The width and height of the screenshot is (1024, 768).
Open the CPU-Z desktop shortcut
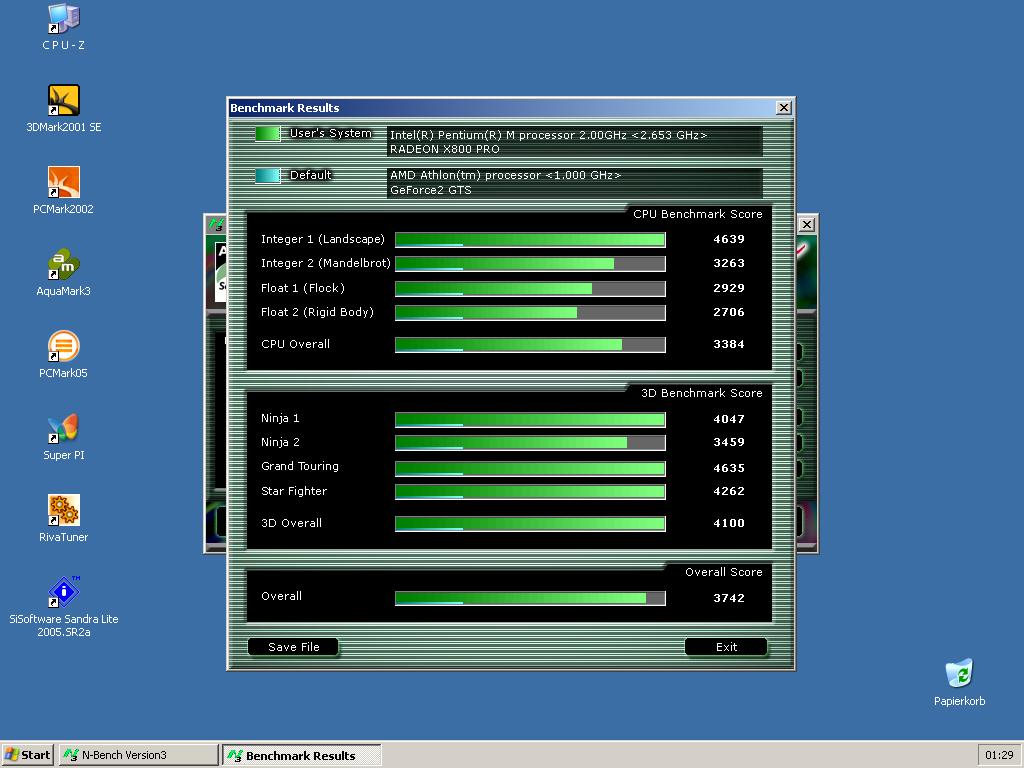pyautogui.click(x=63, y=19)
